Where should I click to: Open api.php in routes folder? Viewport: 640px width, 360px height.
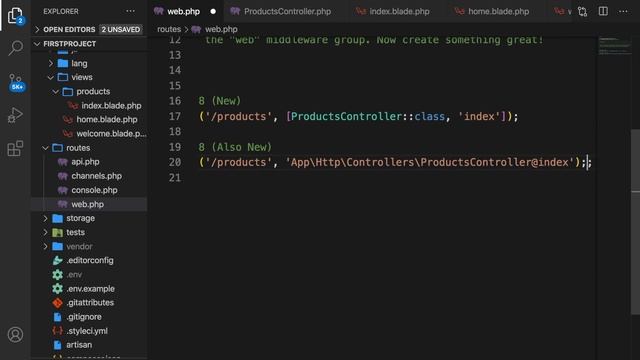tap(85, 162)
